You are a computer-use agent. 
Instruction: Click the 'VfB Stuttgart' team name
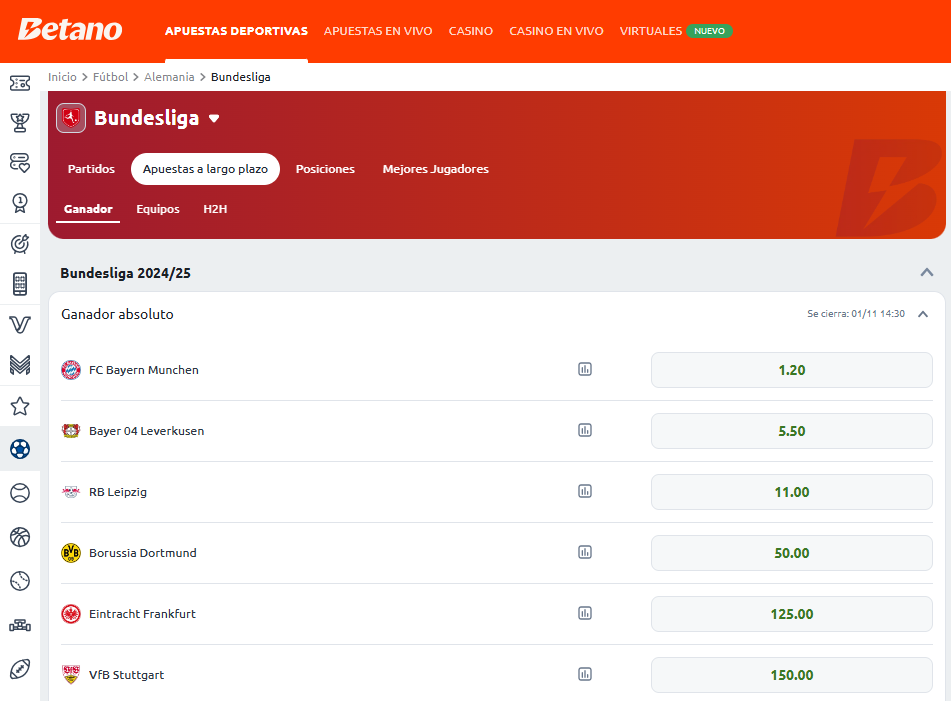click(x=127, y=675)
